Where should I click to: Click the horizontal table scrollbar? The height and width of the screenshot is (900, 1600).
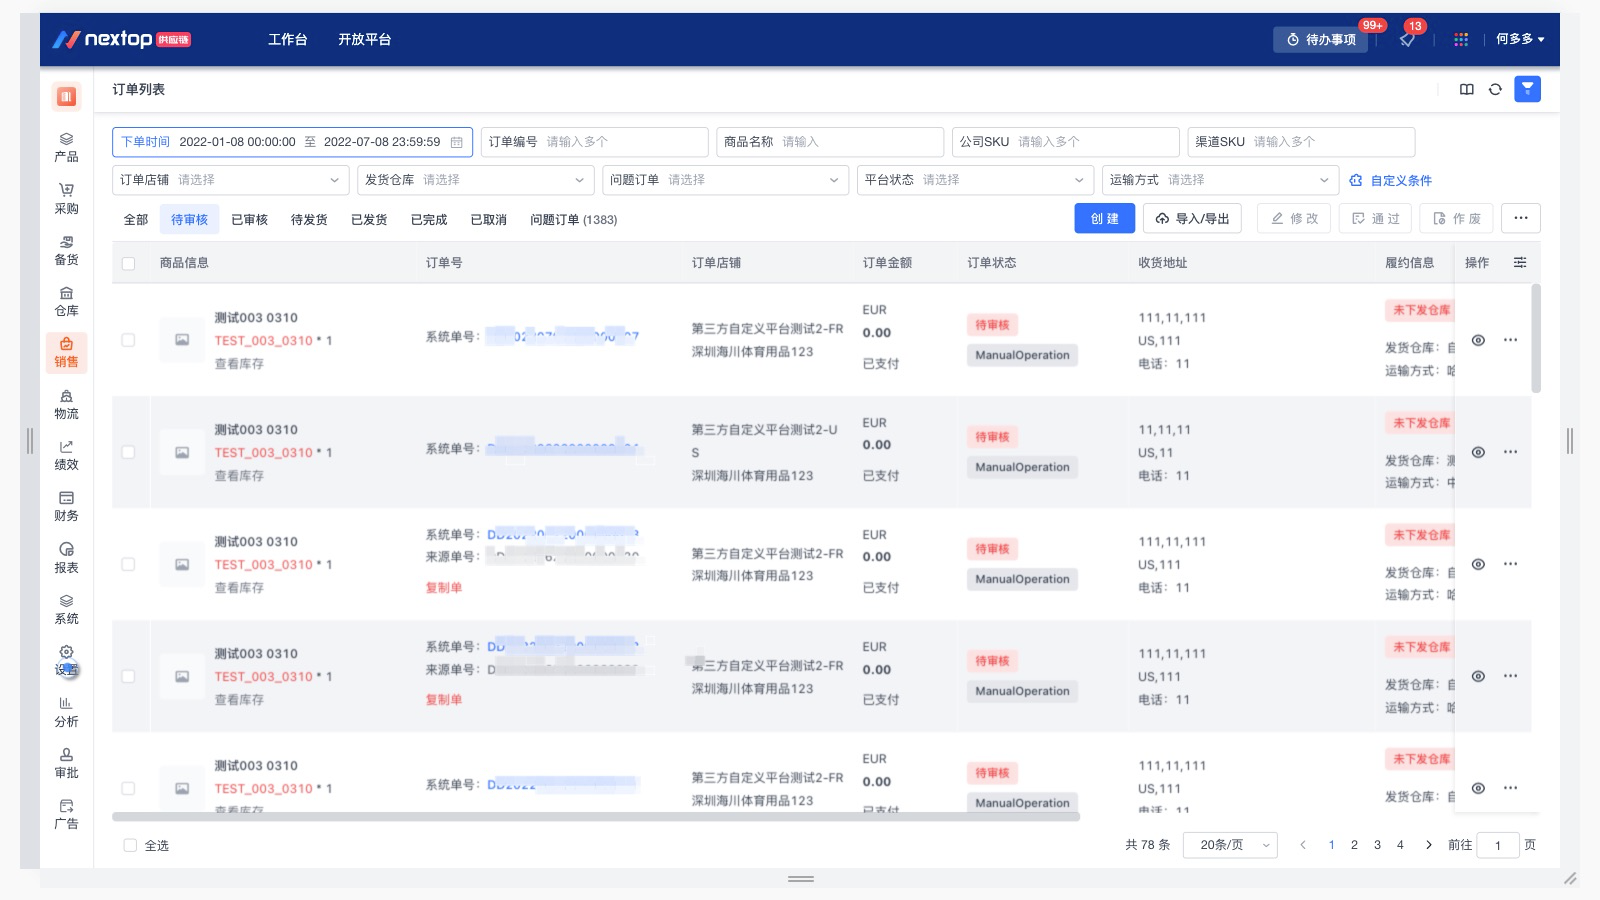click(596, 817)
